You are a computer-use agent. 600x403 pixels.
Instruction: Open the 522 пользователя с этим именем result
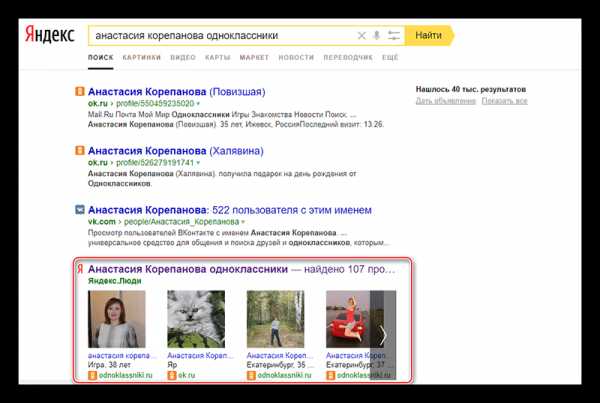(230, 210)
